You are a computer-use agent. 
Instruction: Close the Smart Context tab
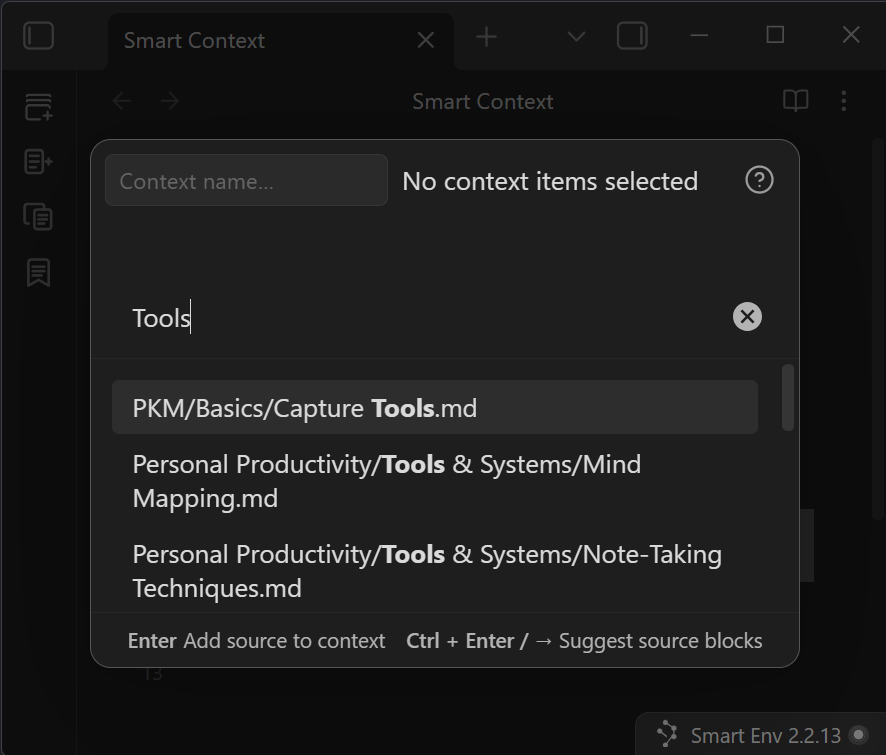pos(425,40)
